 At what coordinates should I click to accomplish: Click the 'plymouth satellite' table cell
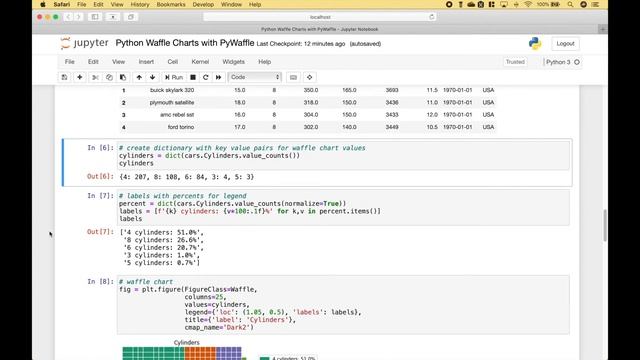(172, 102)
